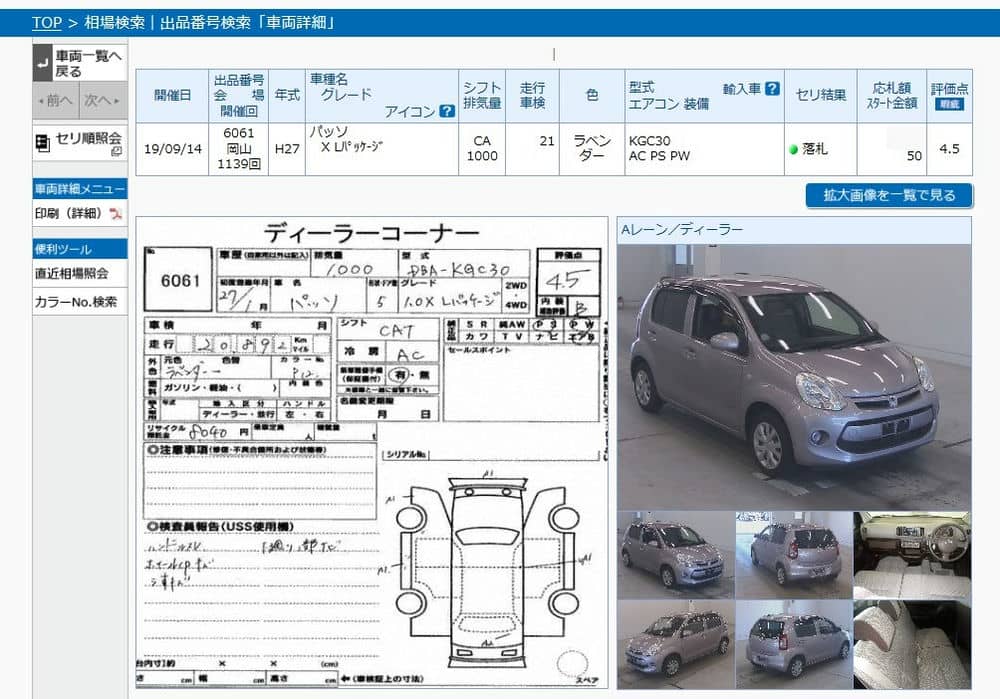The width and height of the screenshot is (1000, 699).
Task: Click the mileage value 21
Action: pos(547,141)
